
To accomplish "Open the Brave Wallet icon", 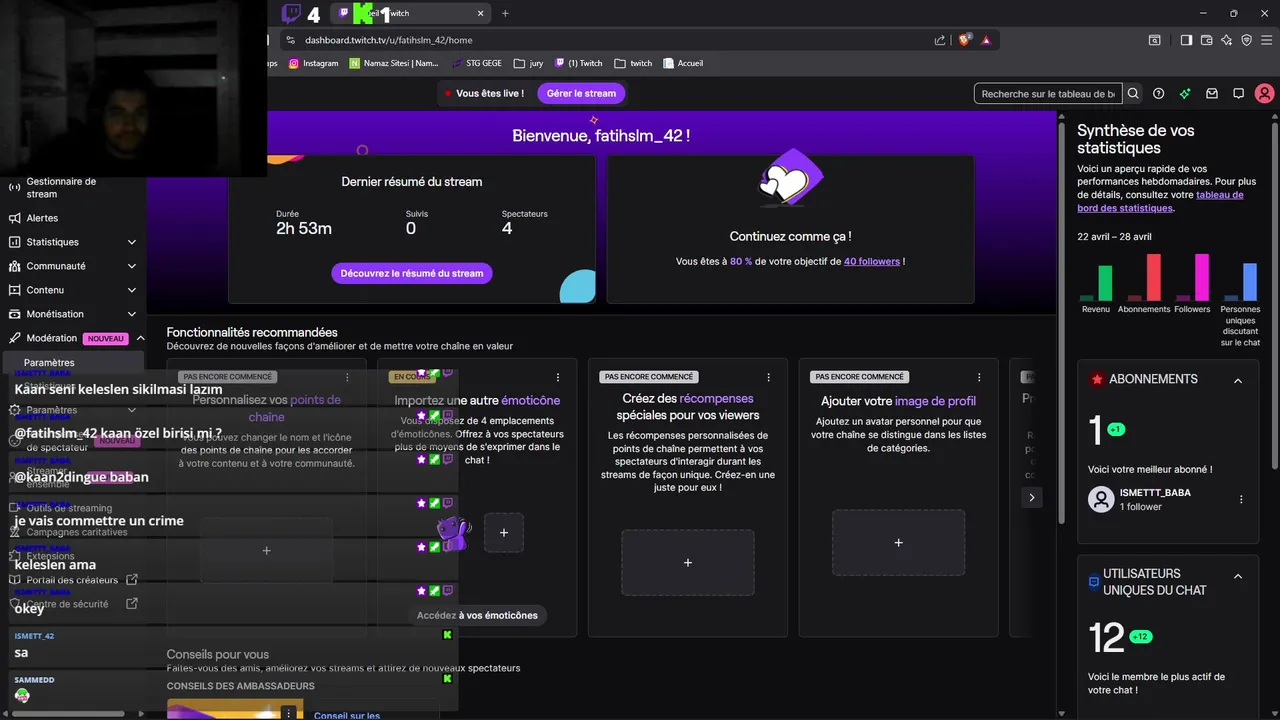I will (x=1206, y=40).
